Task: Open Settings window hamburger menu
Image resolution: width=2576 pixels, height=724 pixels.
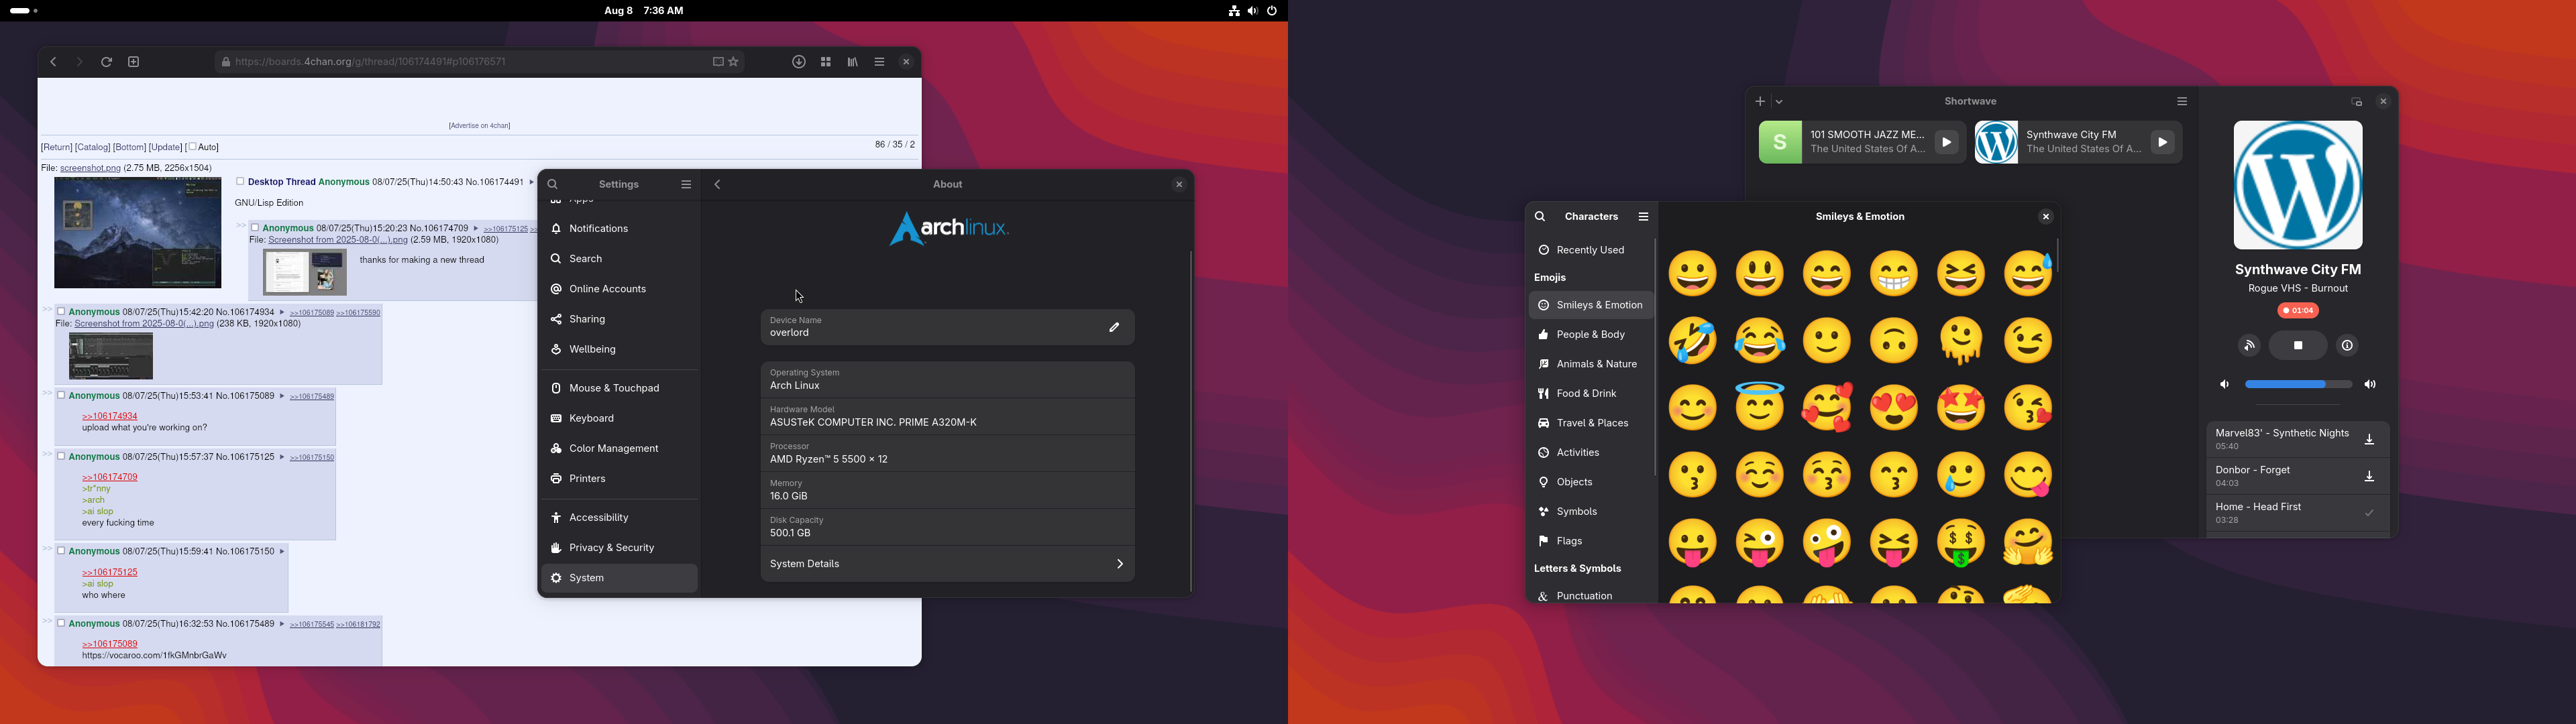Action: [x=686, y=184]
